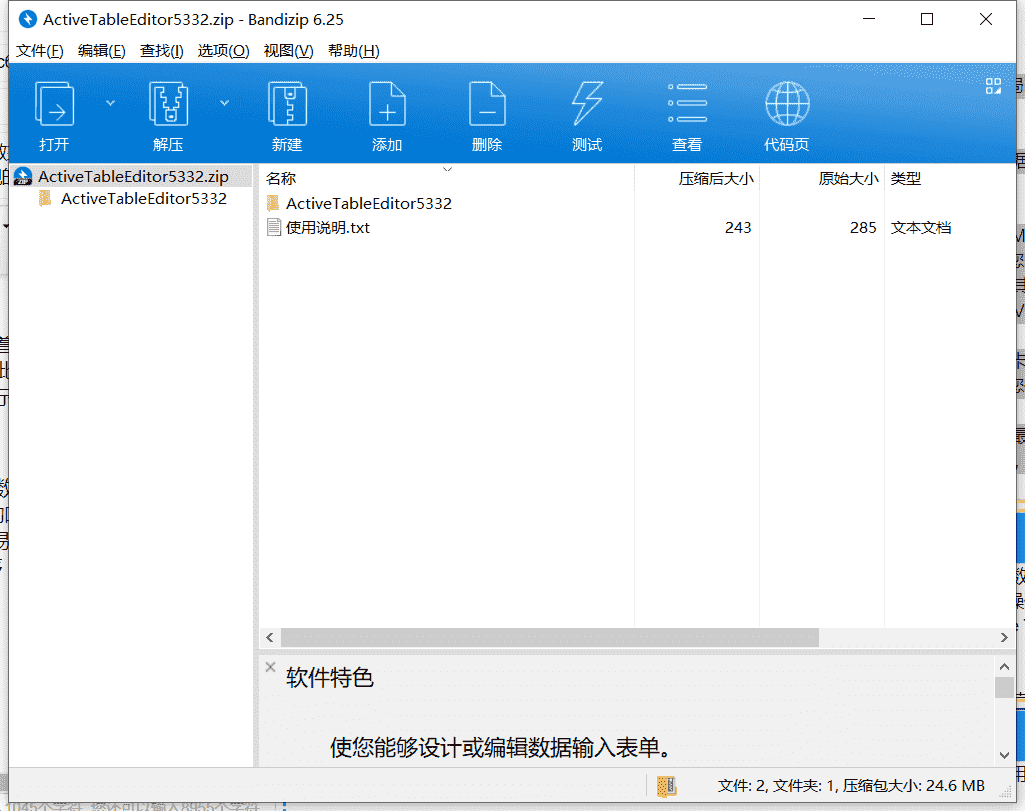
Task: Click the folder icon in file list
Action: click(273, 203)
